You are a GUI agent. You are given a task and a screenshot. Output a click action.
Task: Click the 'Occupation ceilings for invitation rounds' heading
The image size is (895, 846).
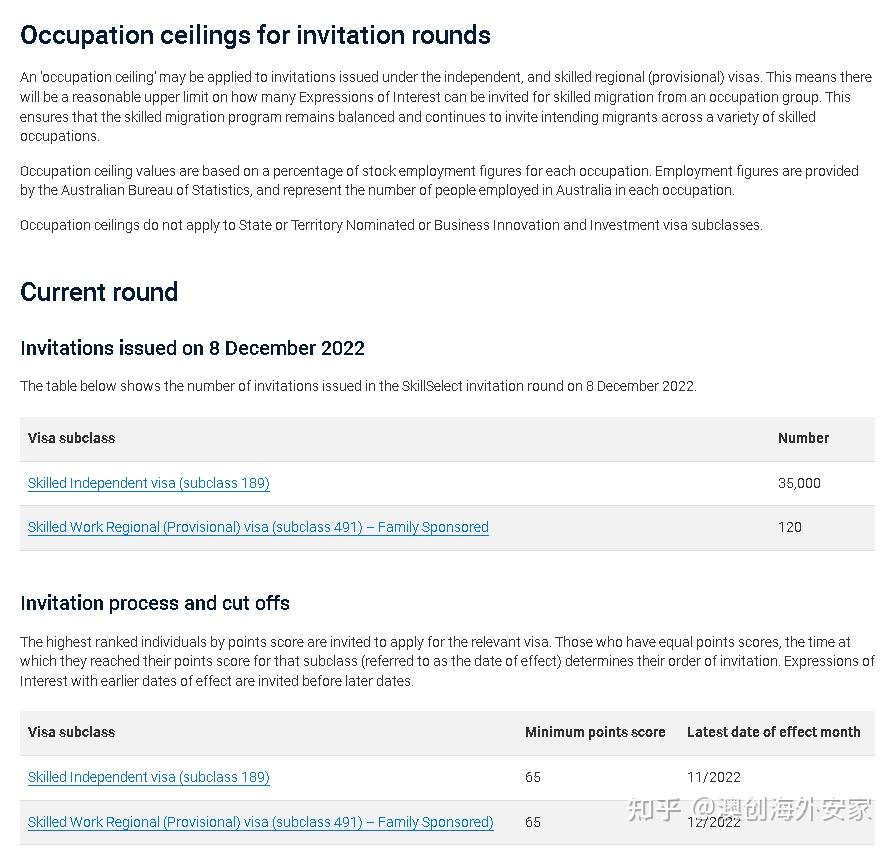(x=255, y=35)
